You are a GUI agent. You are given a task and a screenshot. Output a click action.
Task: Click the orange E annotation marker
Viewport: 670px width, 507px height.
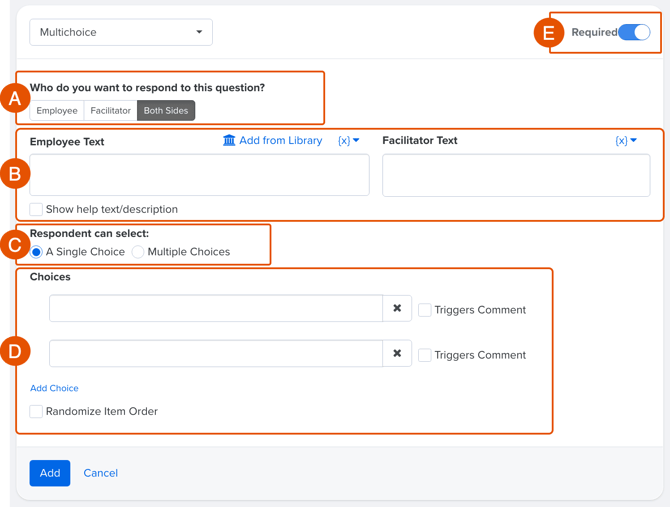tap(547, 33)
